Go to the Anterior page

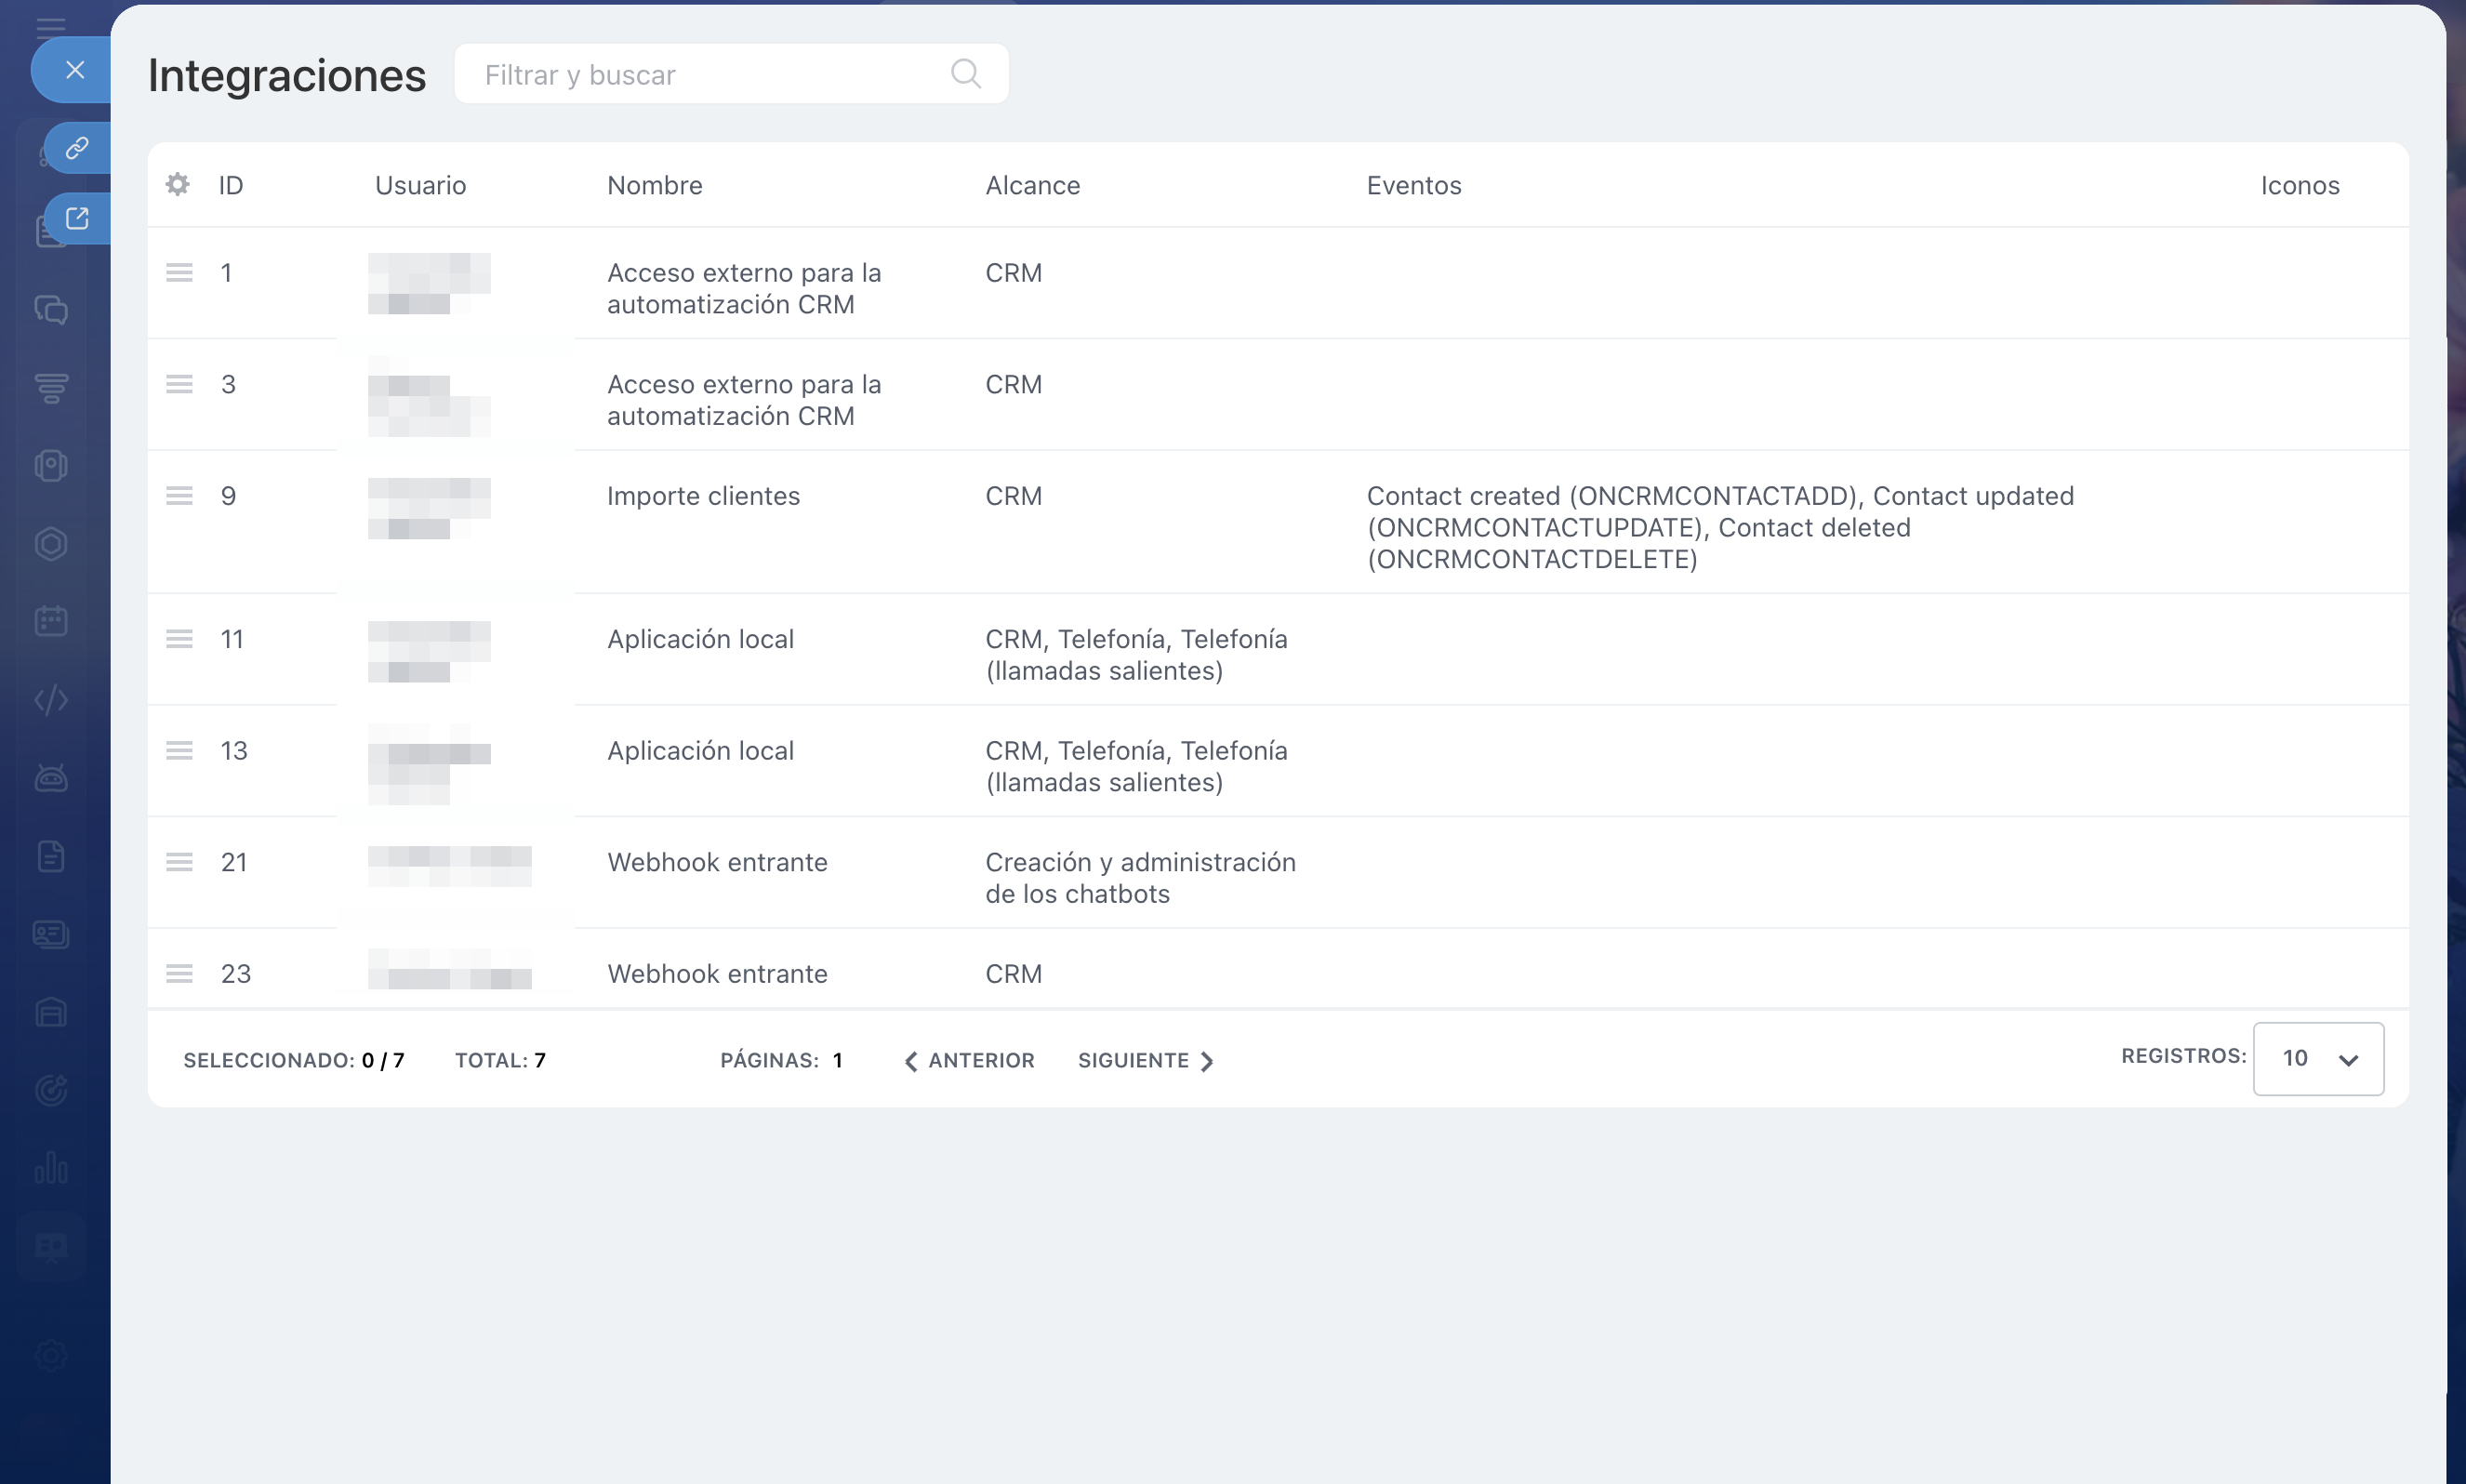coord(969,1060)
